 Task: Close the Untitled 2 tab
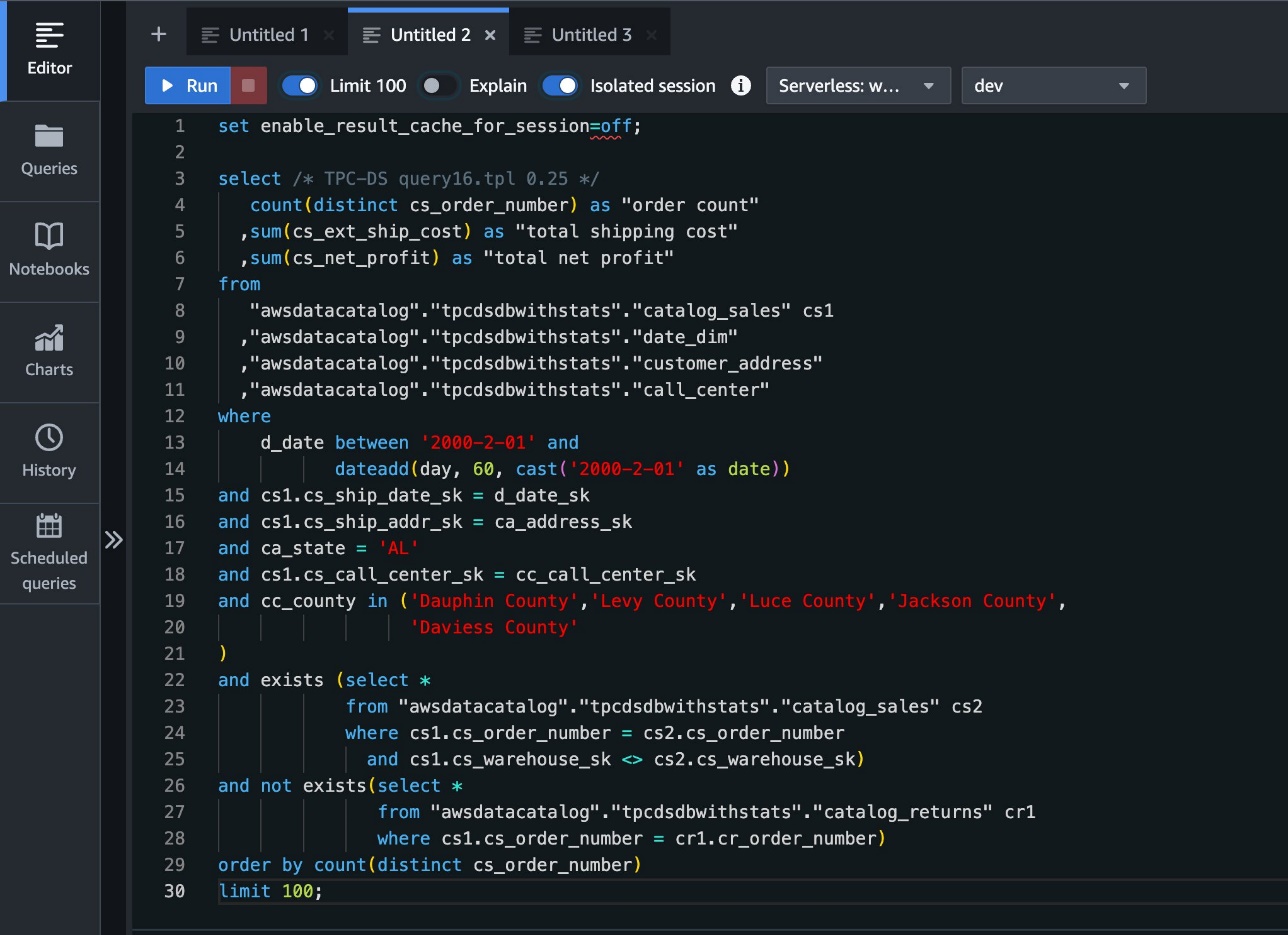coord(490,35)
